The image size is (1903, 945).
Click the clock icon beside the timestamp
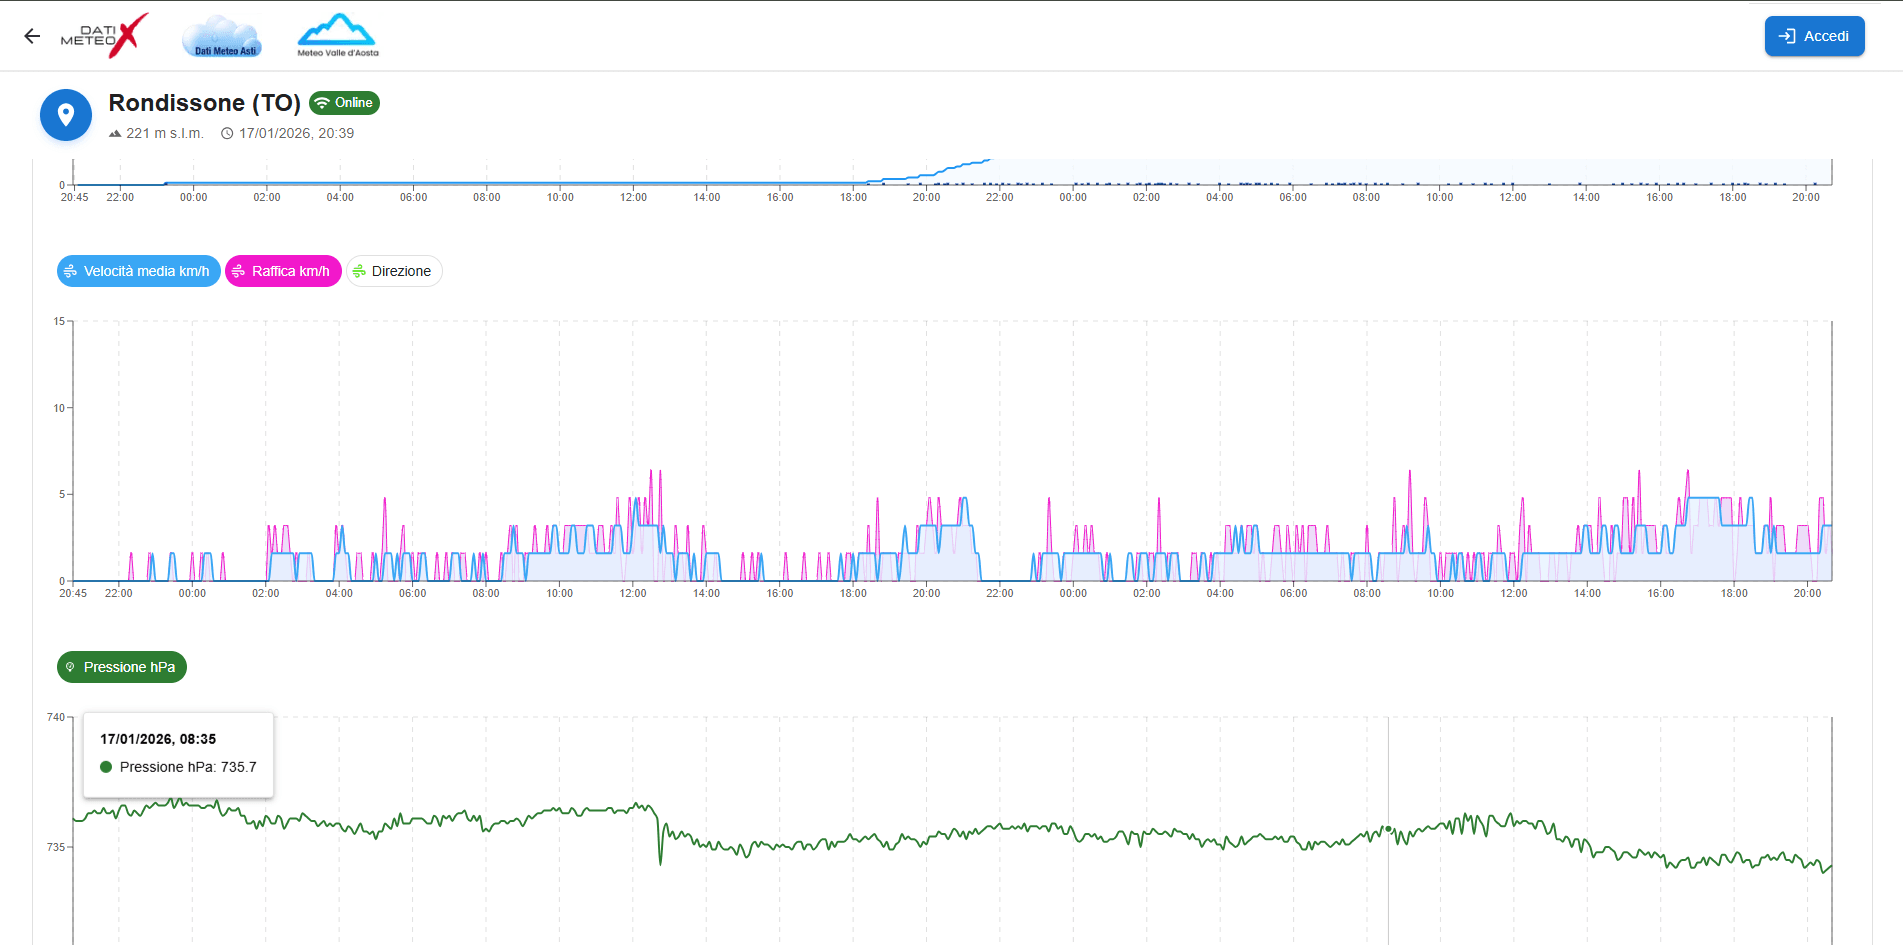click(x=227, y=134)
